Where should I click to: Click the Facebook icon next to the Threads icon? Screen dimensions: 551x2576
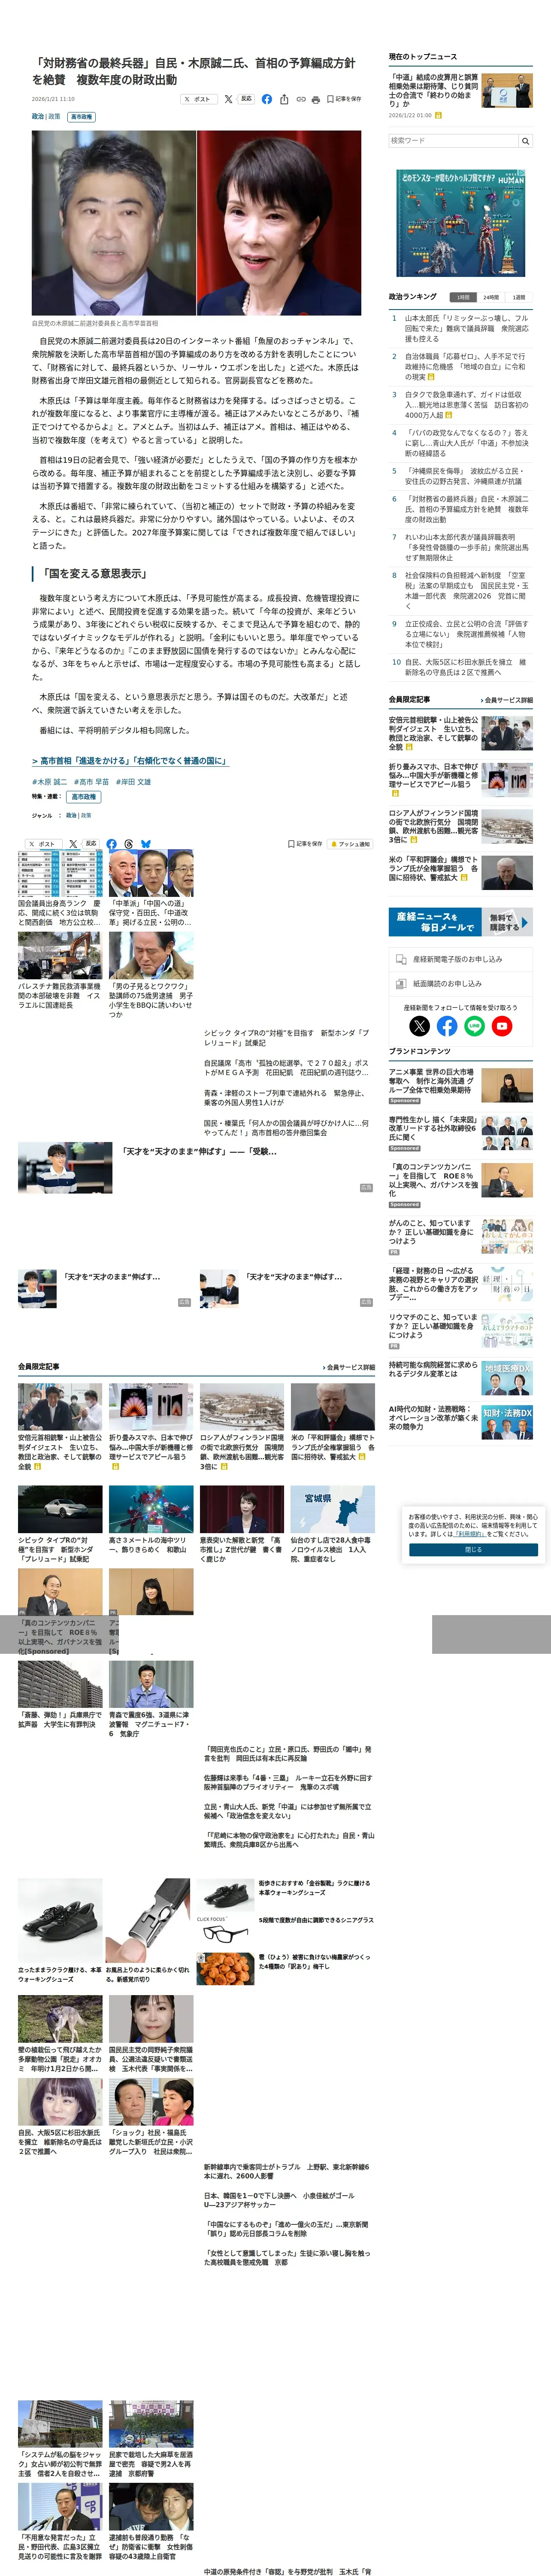tap(111, 844)
